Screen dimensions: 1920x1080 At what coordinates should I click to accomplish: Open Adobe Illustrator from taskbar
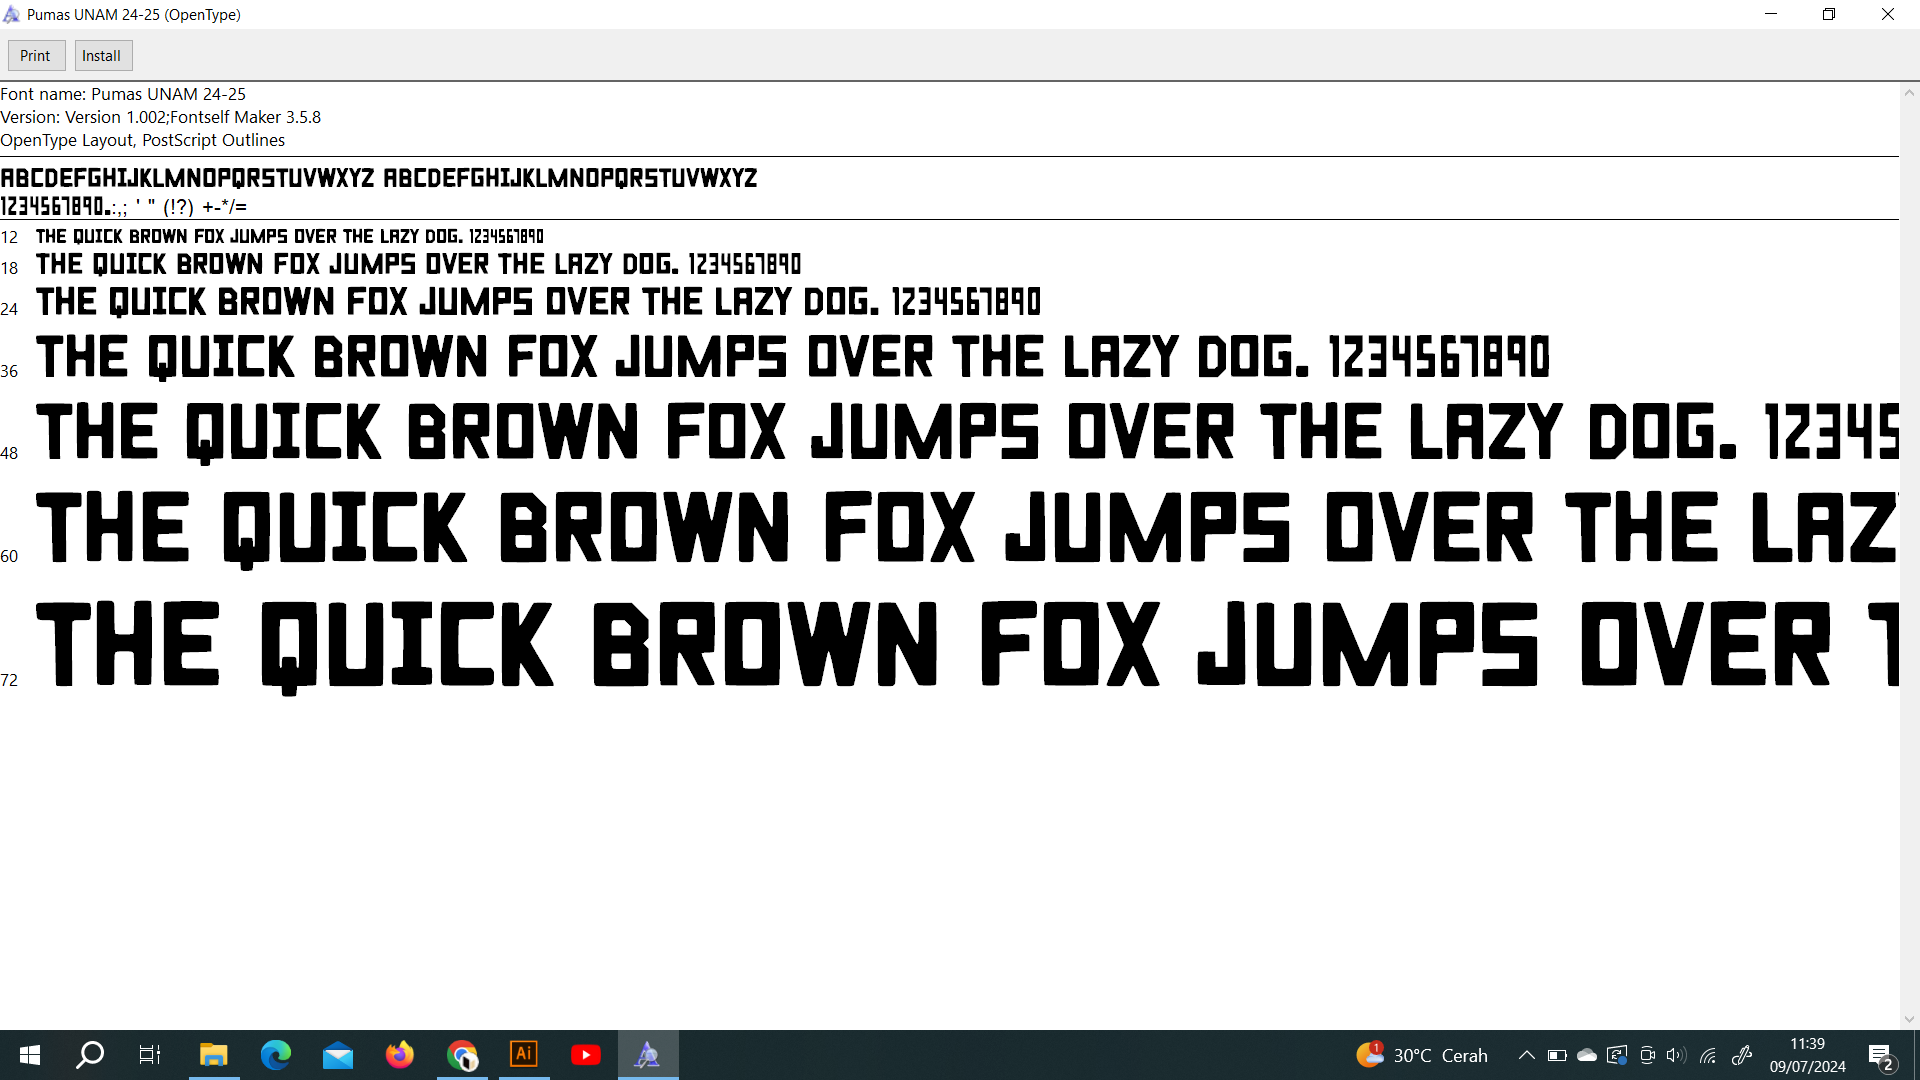[x=524, y=1054]
